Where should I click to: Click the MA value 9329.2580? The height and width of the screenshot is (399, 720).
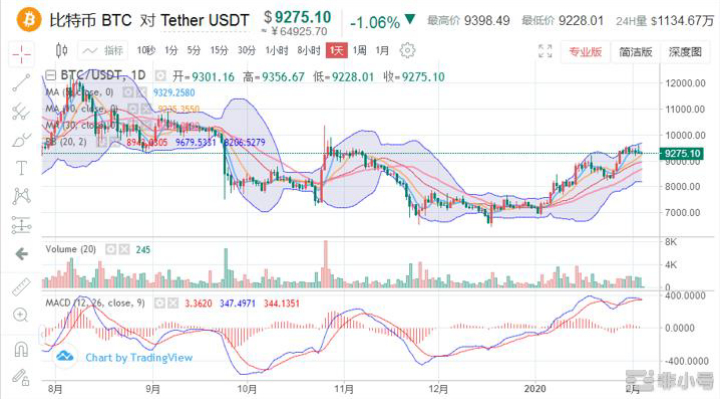[x=174, y=93]
